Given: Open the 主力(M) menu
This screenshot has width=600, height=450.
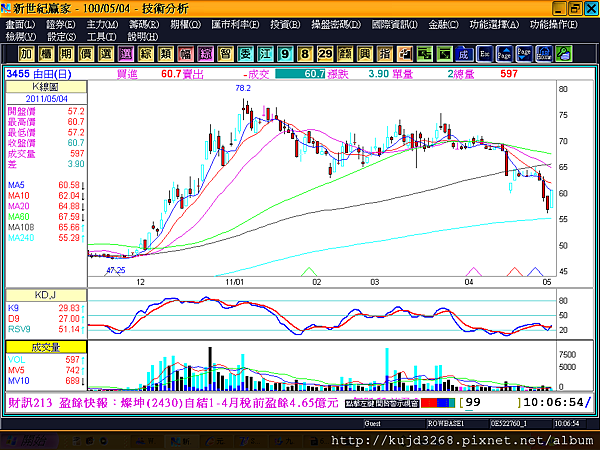Looking at the screenshot, I should pyautogui.click(x=102, y=24).
